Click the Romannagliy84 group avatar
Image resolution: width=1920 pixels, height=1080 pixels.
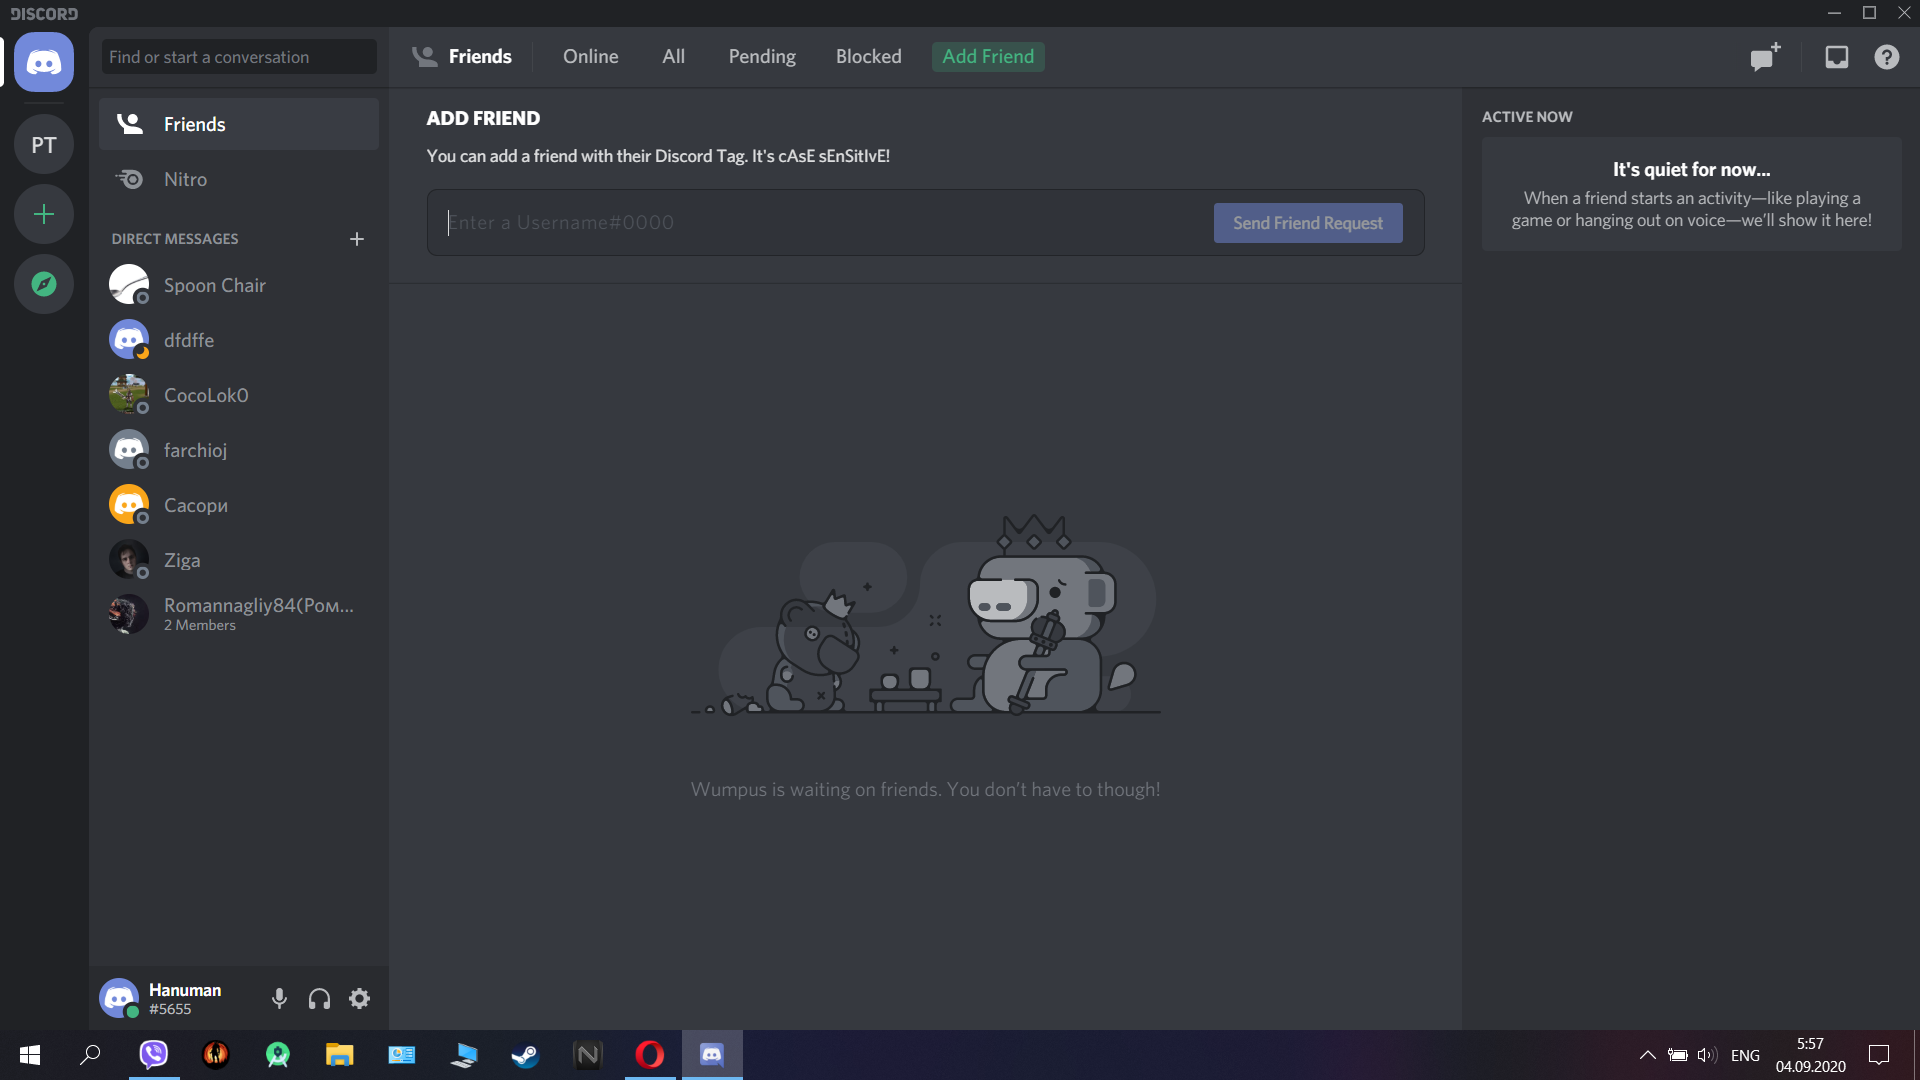pos(129,615)
